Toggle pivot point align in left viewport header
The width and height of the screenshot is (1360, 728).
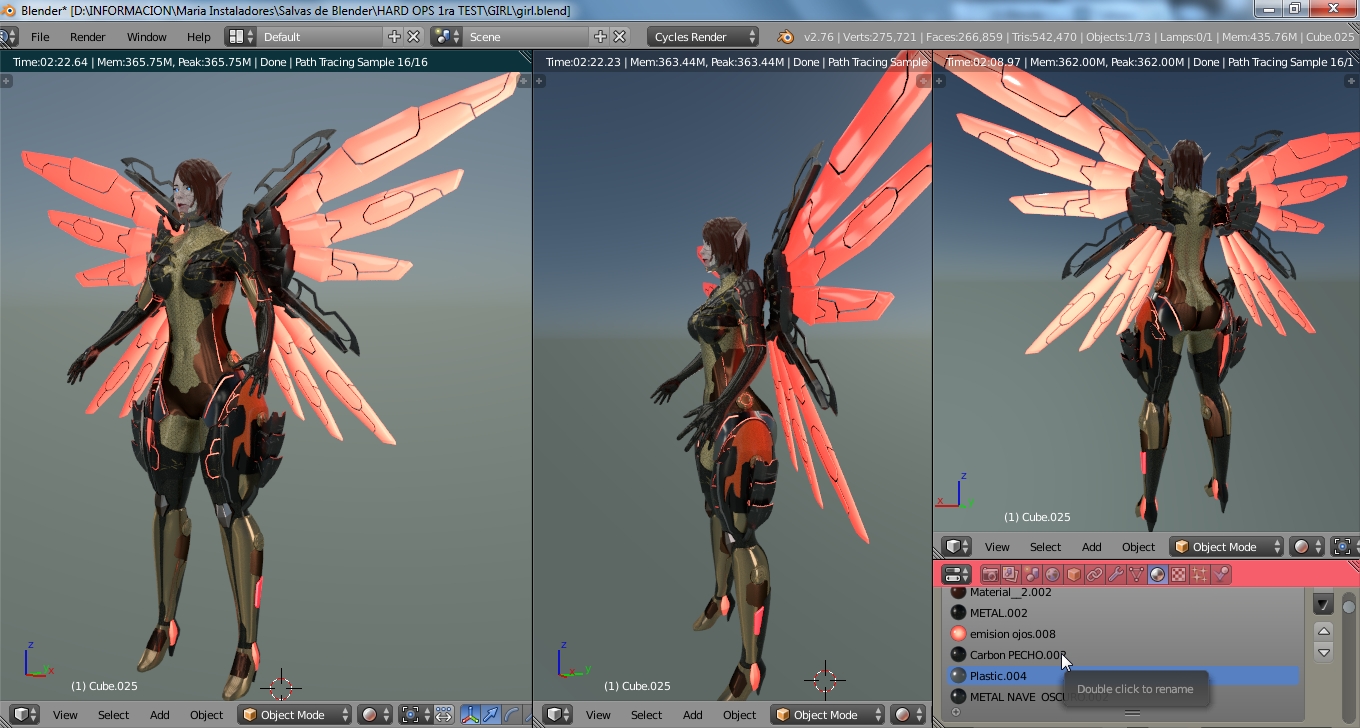[444, 715]
